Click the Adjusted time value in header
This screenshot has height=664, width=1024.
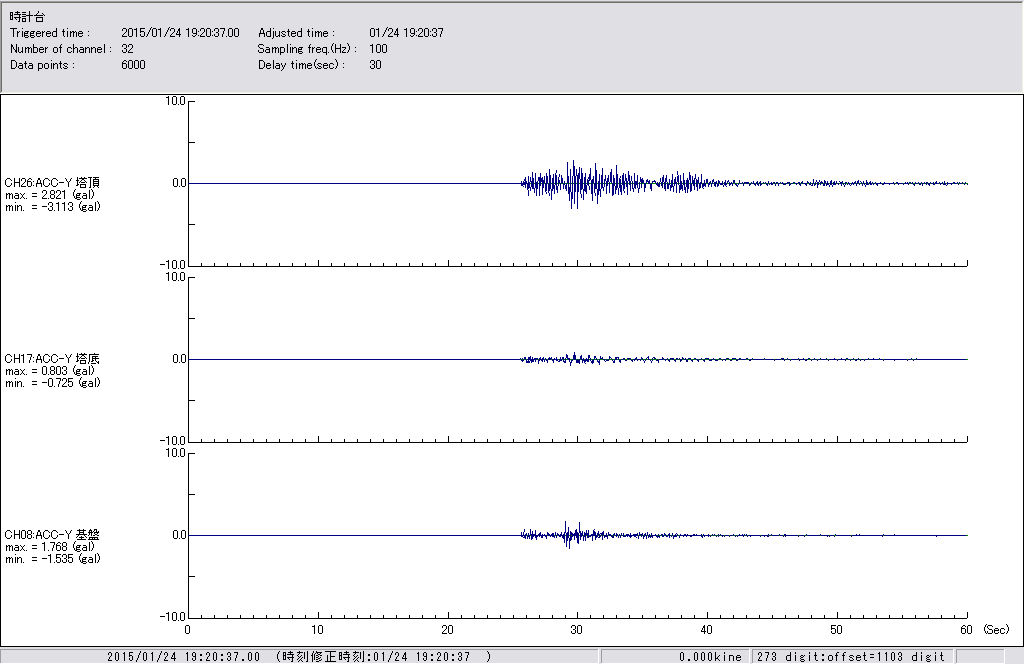pos(406,33)
